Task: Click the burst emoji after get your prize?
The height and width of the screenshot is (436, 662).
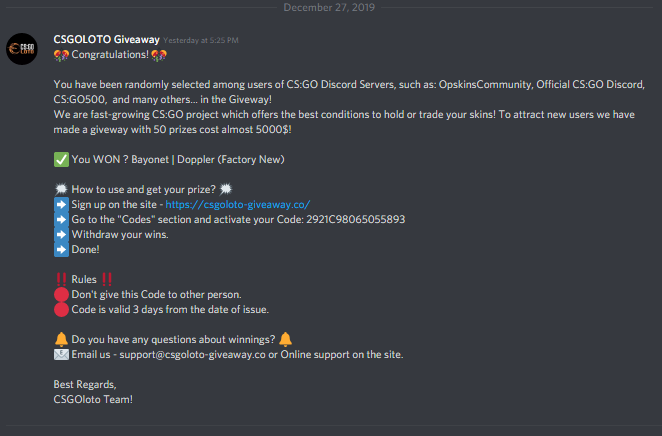Action: (226, 189)
